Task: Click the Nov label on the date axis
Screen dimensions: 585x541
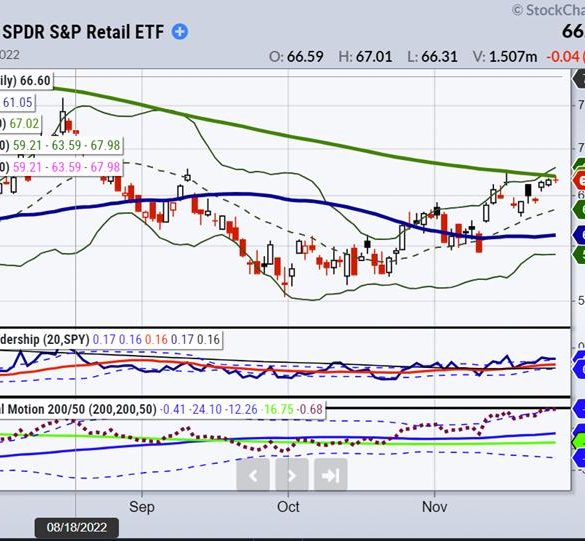Action: click(435, 507)
